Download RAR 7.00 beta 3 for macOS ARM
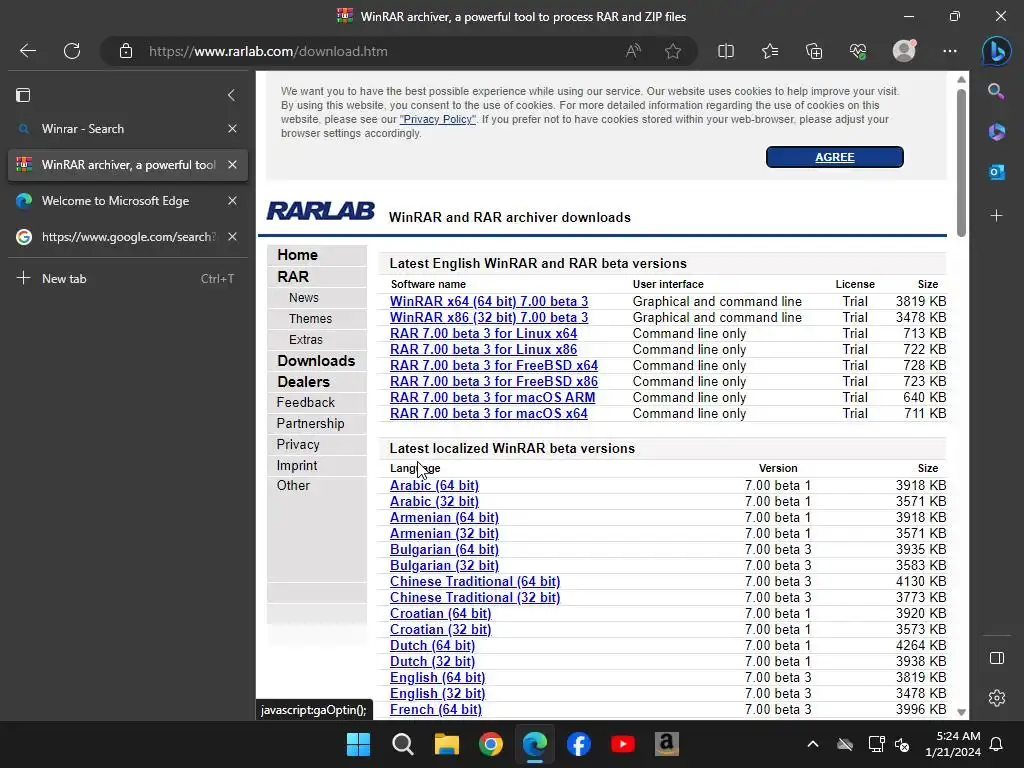 492,397
